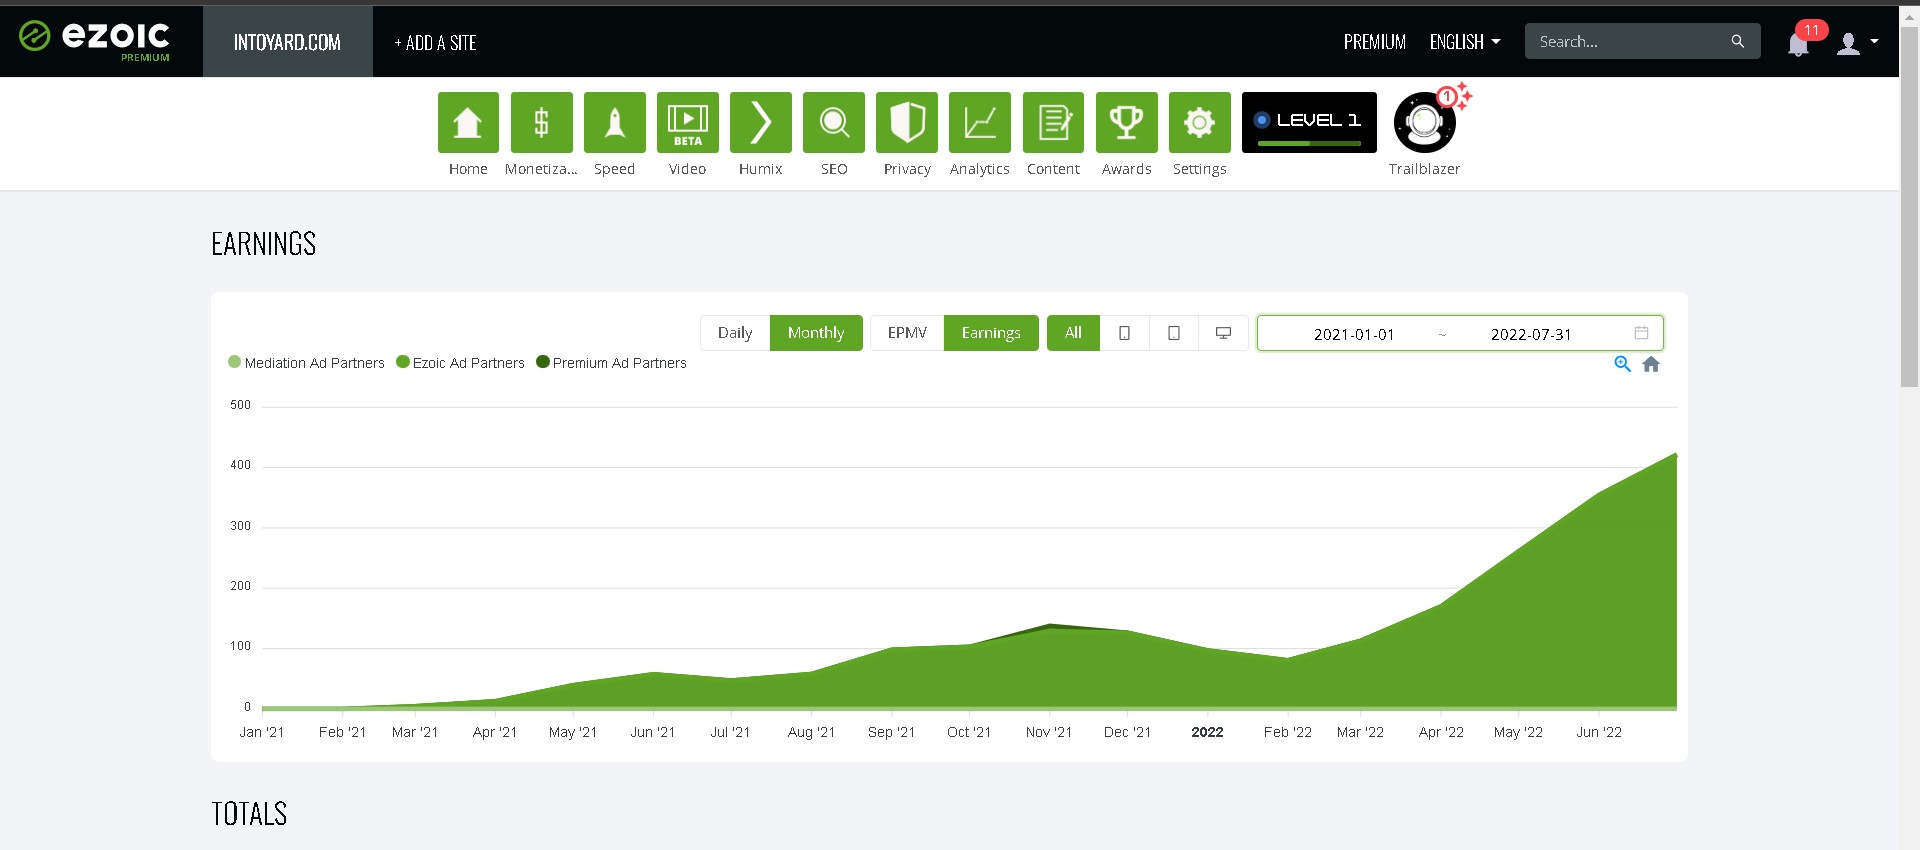This screenshot has height=850, width=1920.
Task: Switch the chart to Monthly view
Action: [x=816, y=333]
